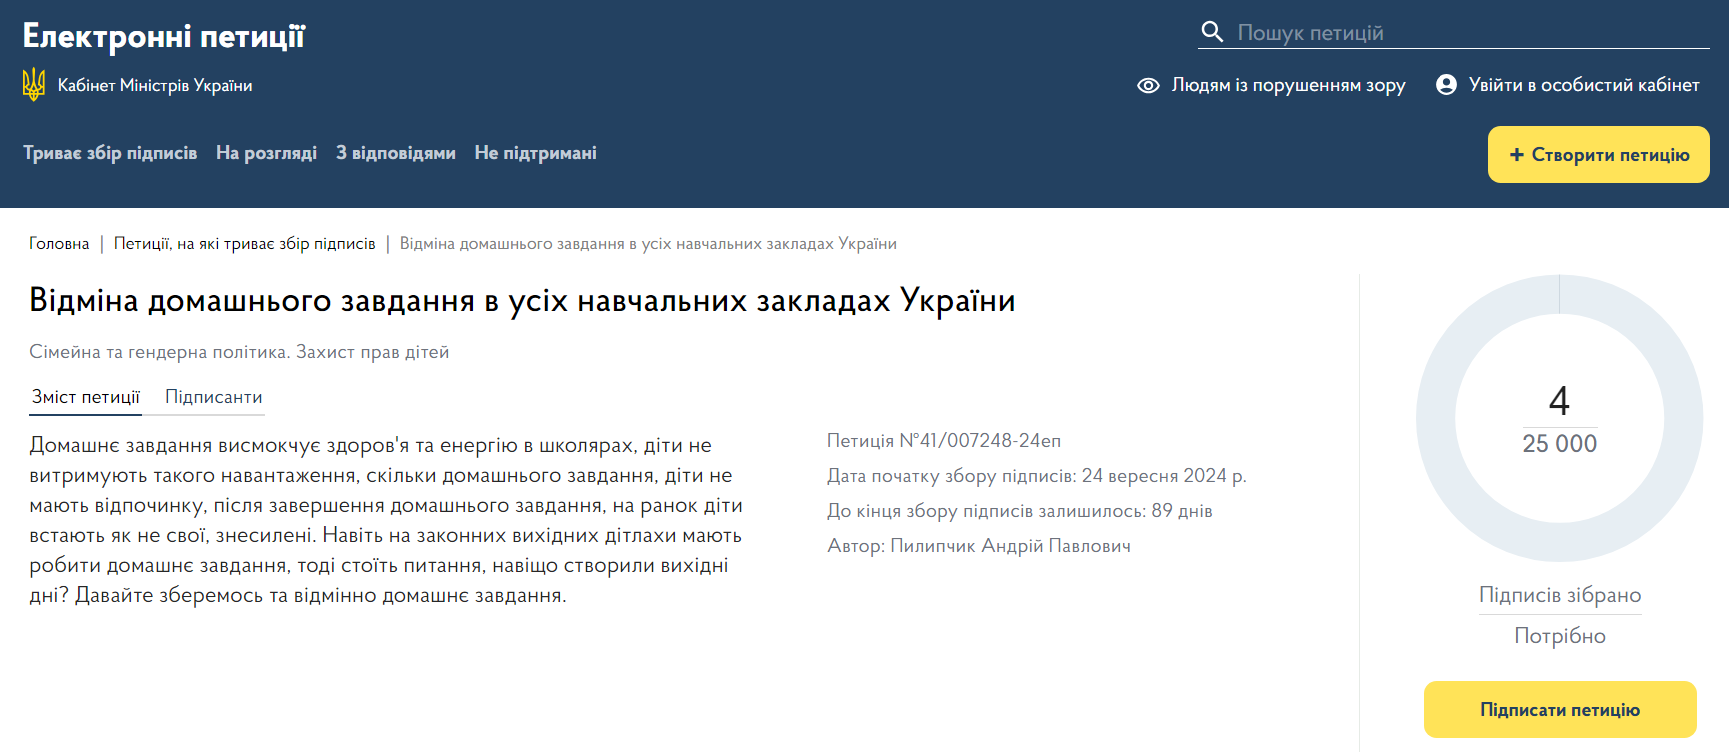Click the user account avatar icon
Screen dimensions: 1729x752
point(1446,85)
